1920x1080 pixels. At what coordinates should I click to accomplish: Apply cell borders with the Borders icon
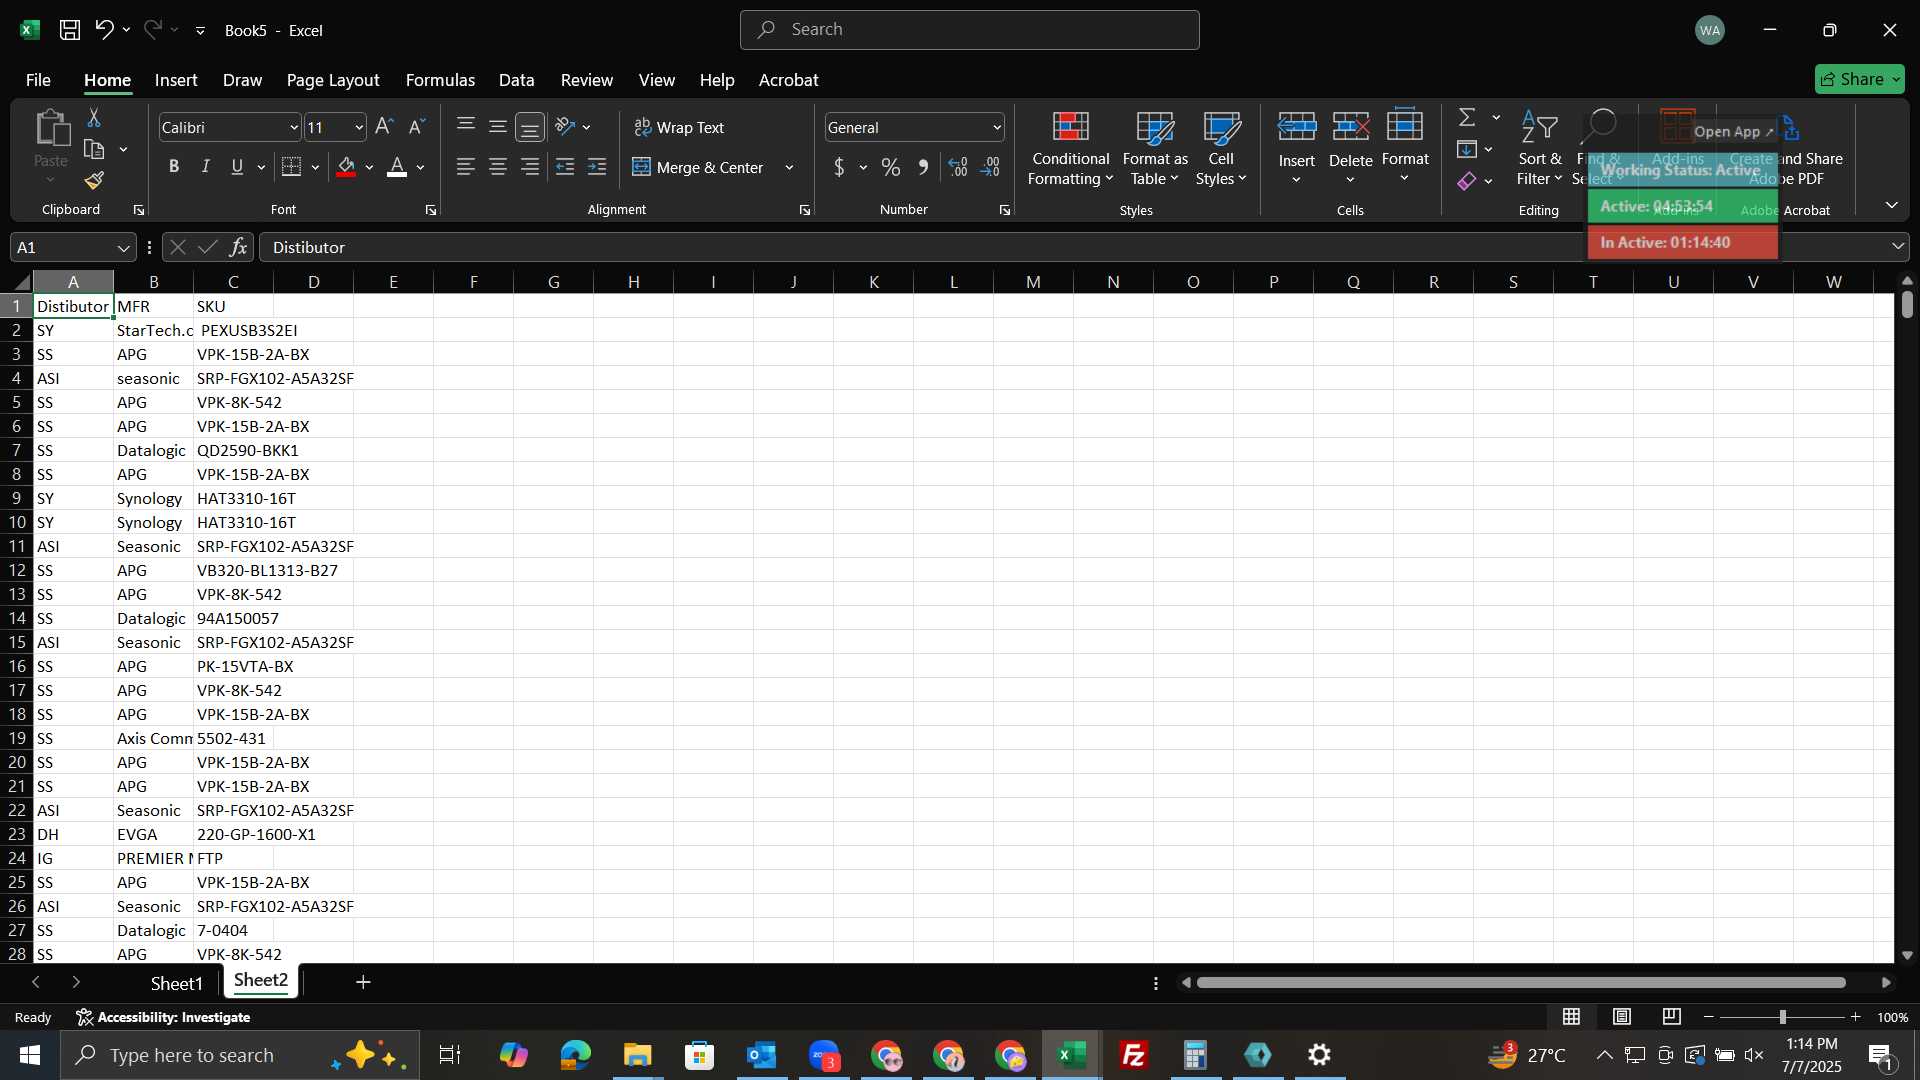pyautogui.click(x=292, y=167)
